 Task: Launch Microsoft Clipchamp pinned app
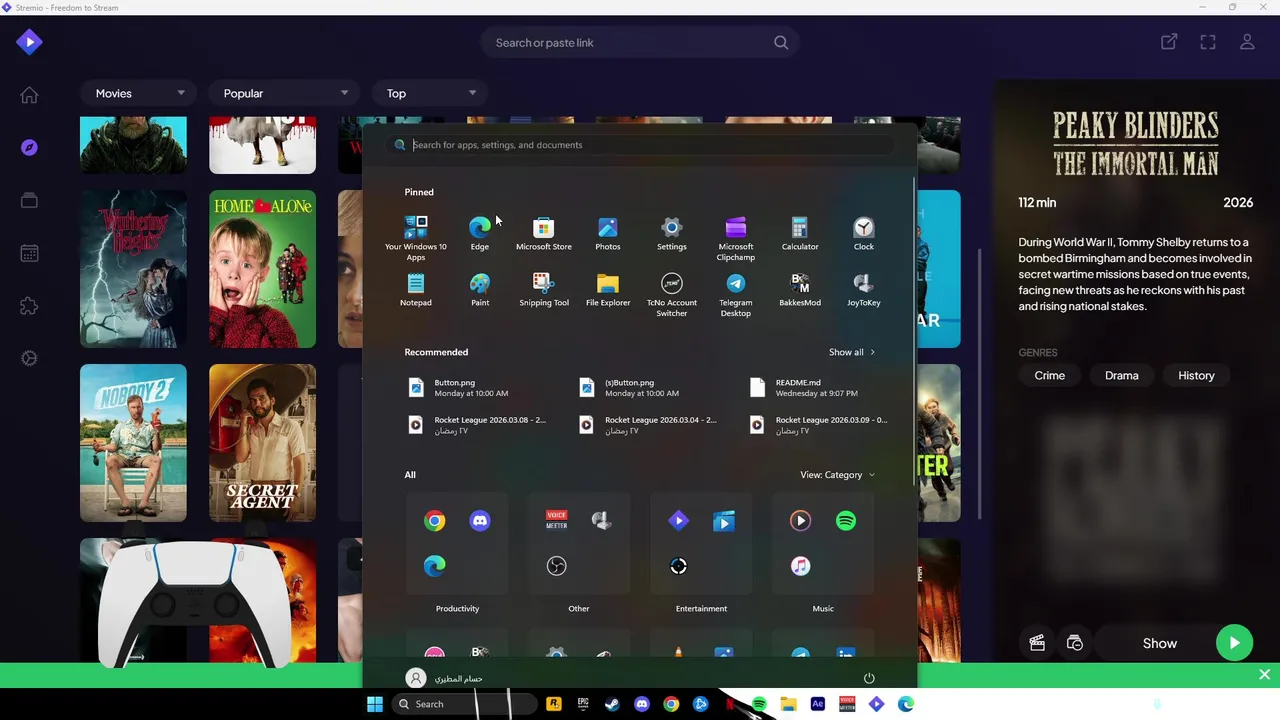[736, 238]
